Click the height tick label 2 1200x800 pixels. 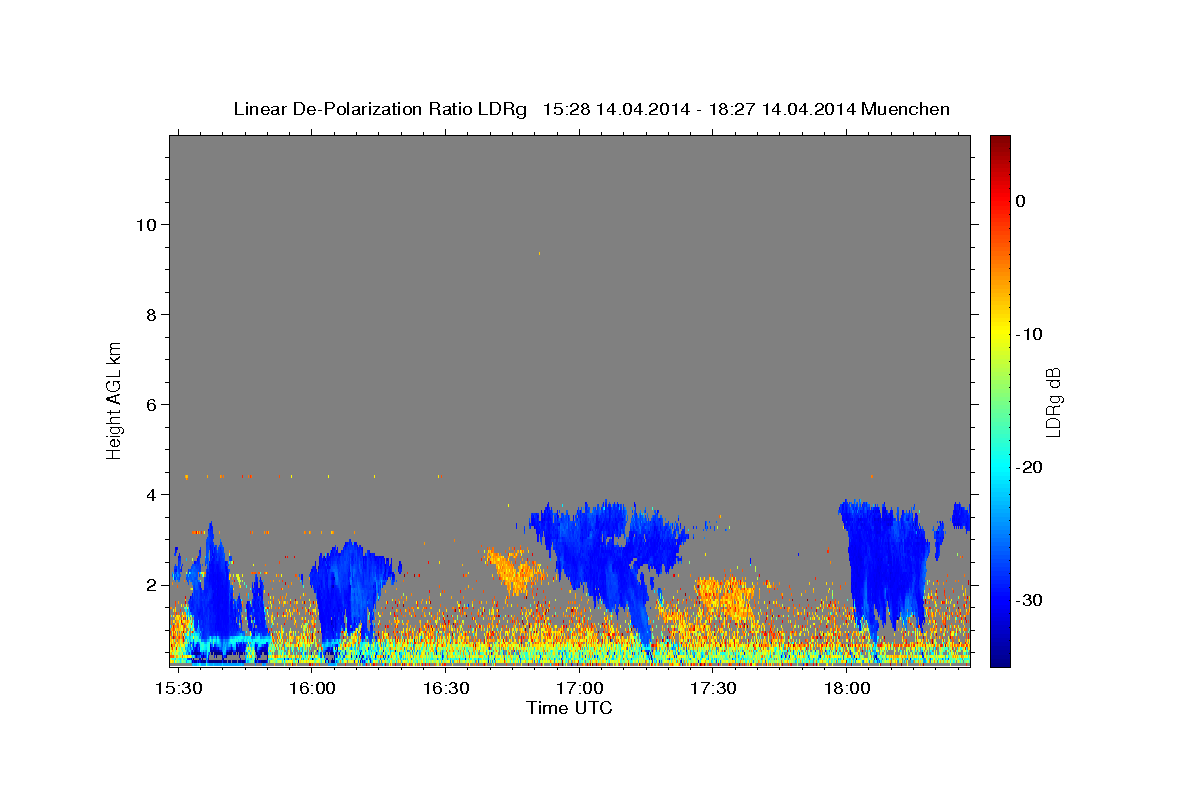tap(152, 584)
